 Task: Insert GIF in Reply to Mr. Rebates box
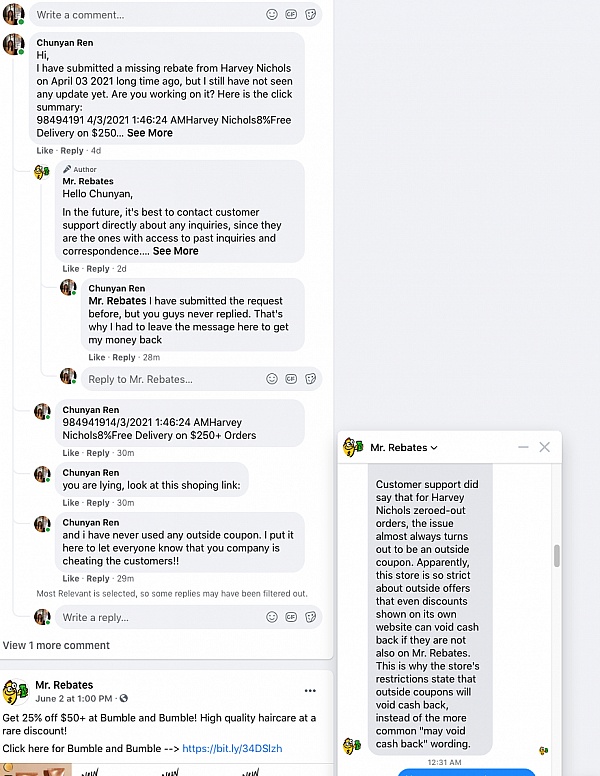(291, 379)
